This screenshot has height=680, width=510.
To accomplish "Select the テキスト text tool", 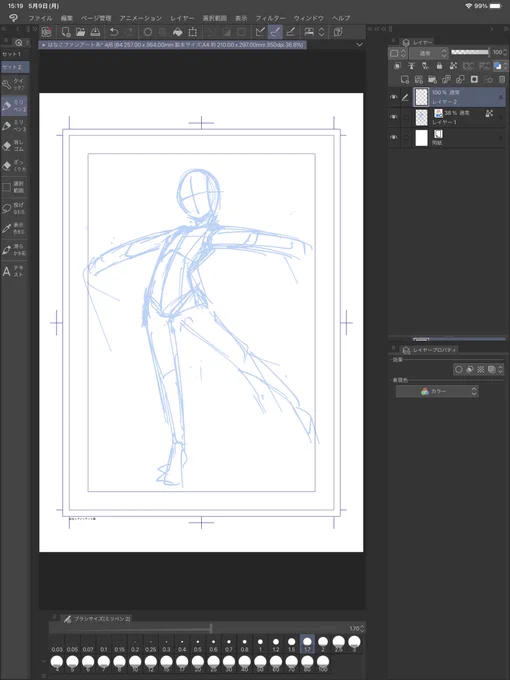I will [x=14, y=271].
